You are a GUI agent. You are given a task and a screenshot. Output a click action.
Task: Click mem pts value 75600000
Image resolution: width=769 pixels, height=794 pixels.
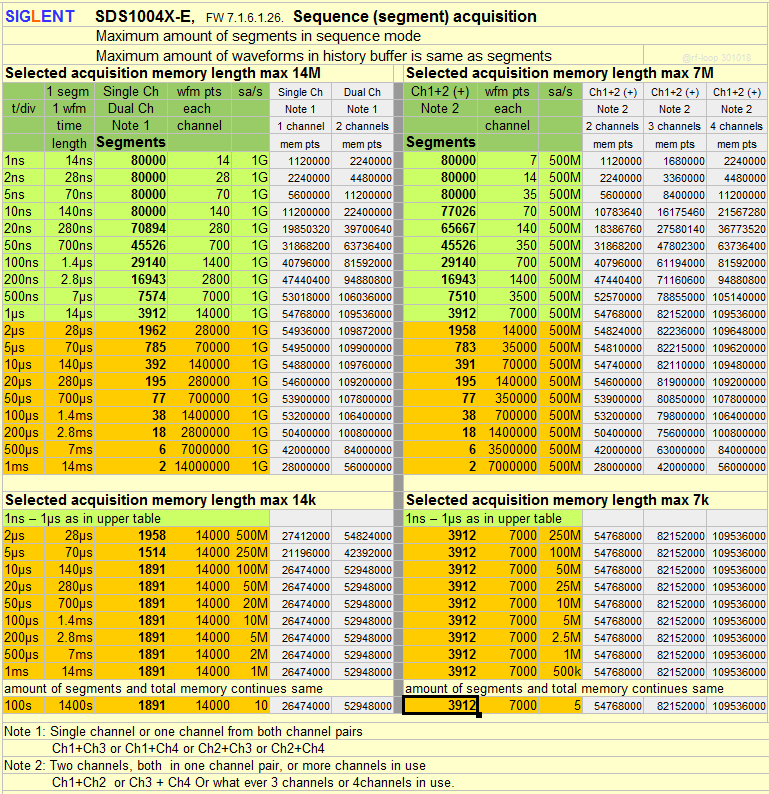(x=675, y=433)
